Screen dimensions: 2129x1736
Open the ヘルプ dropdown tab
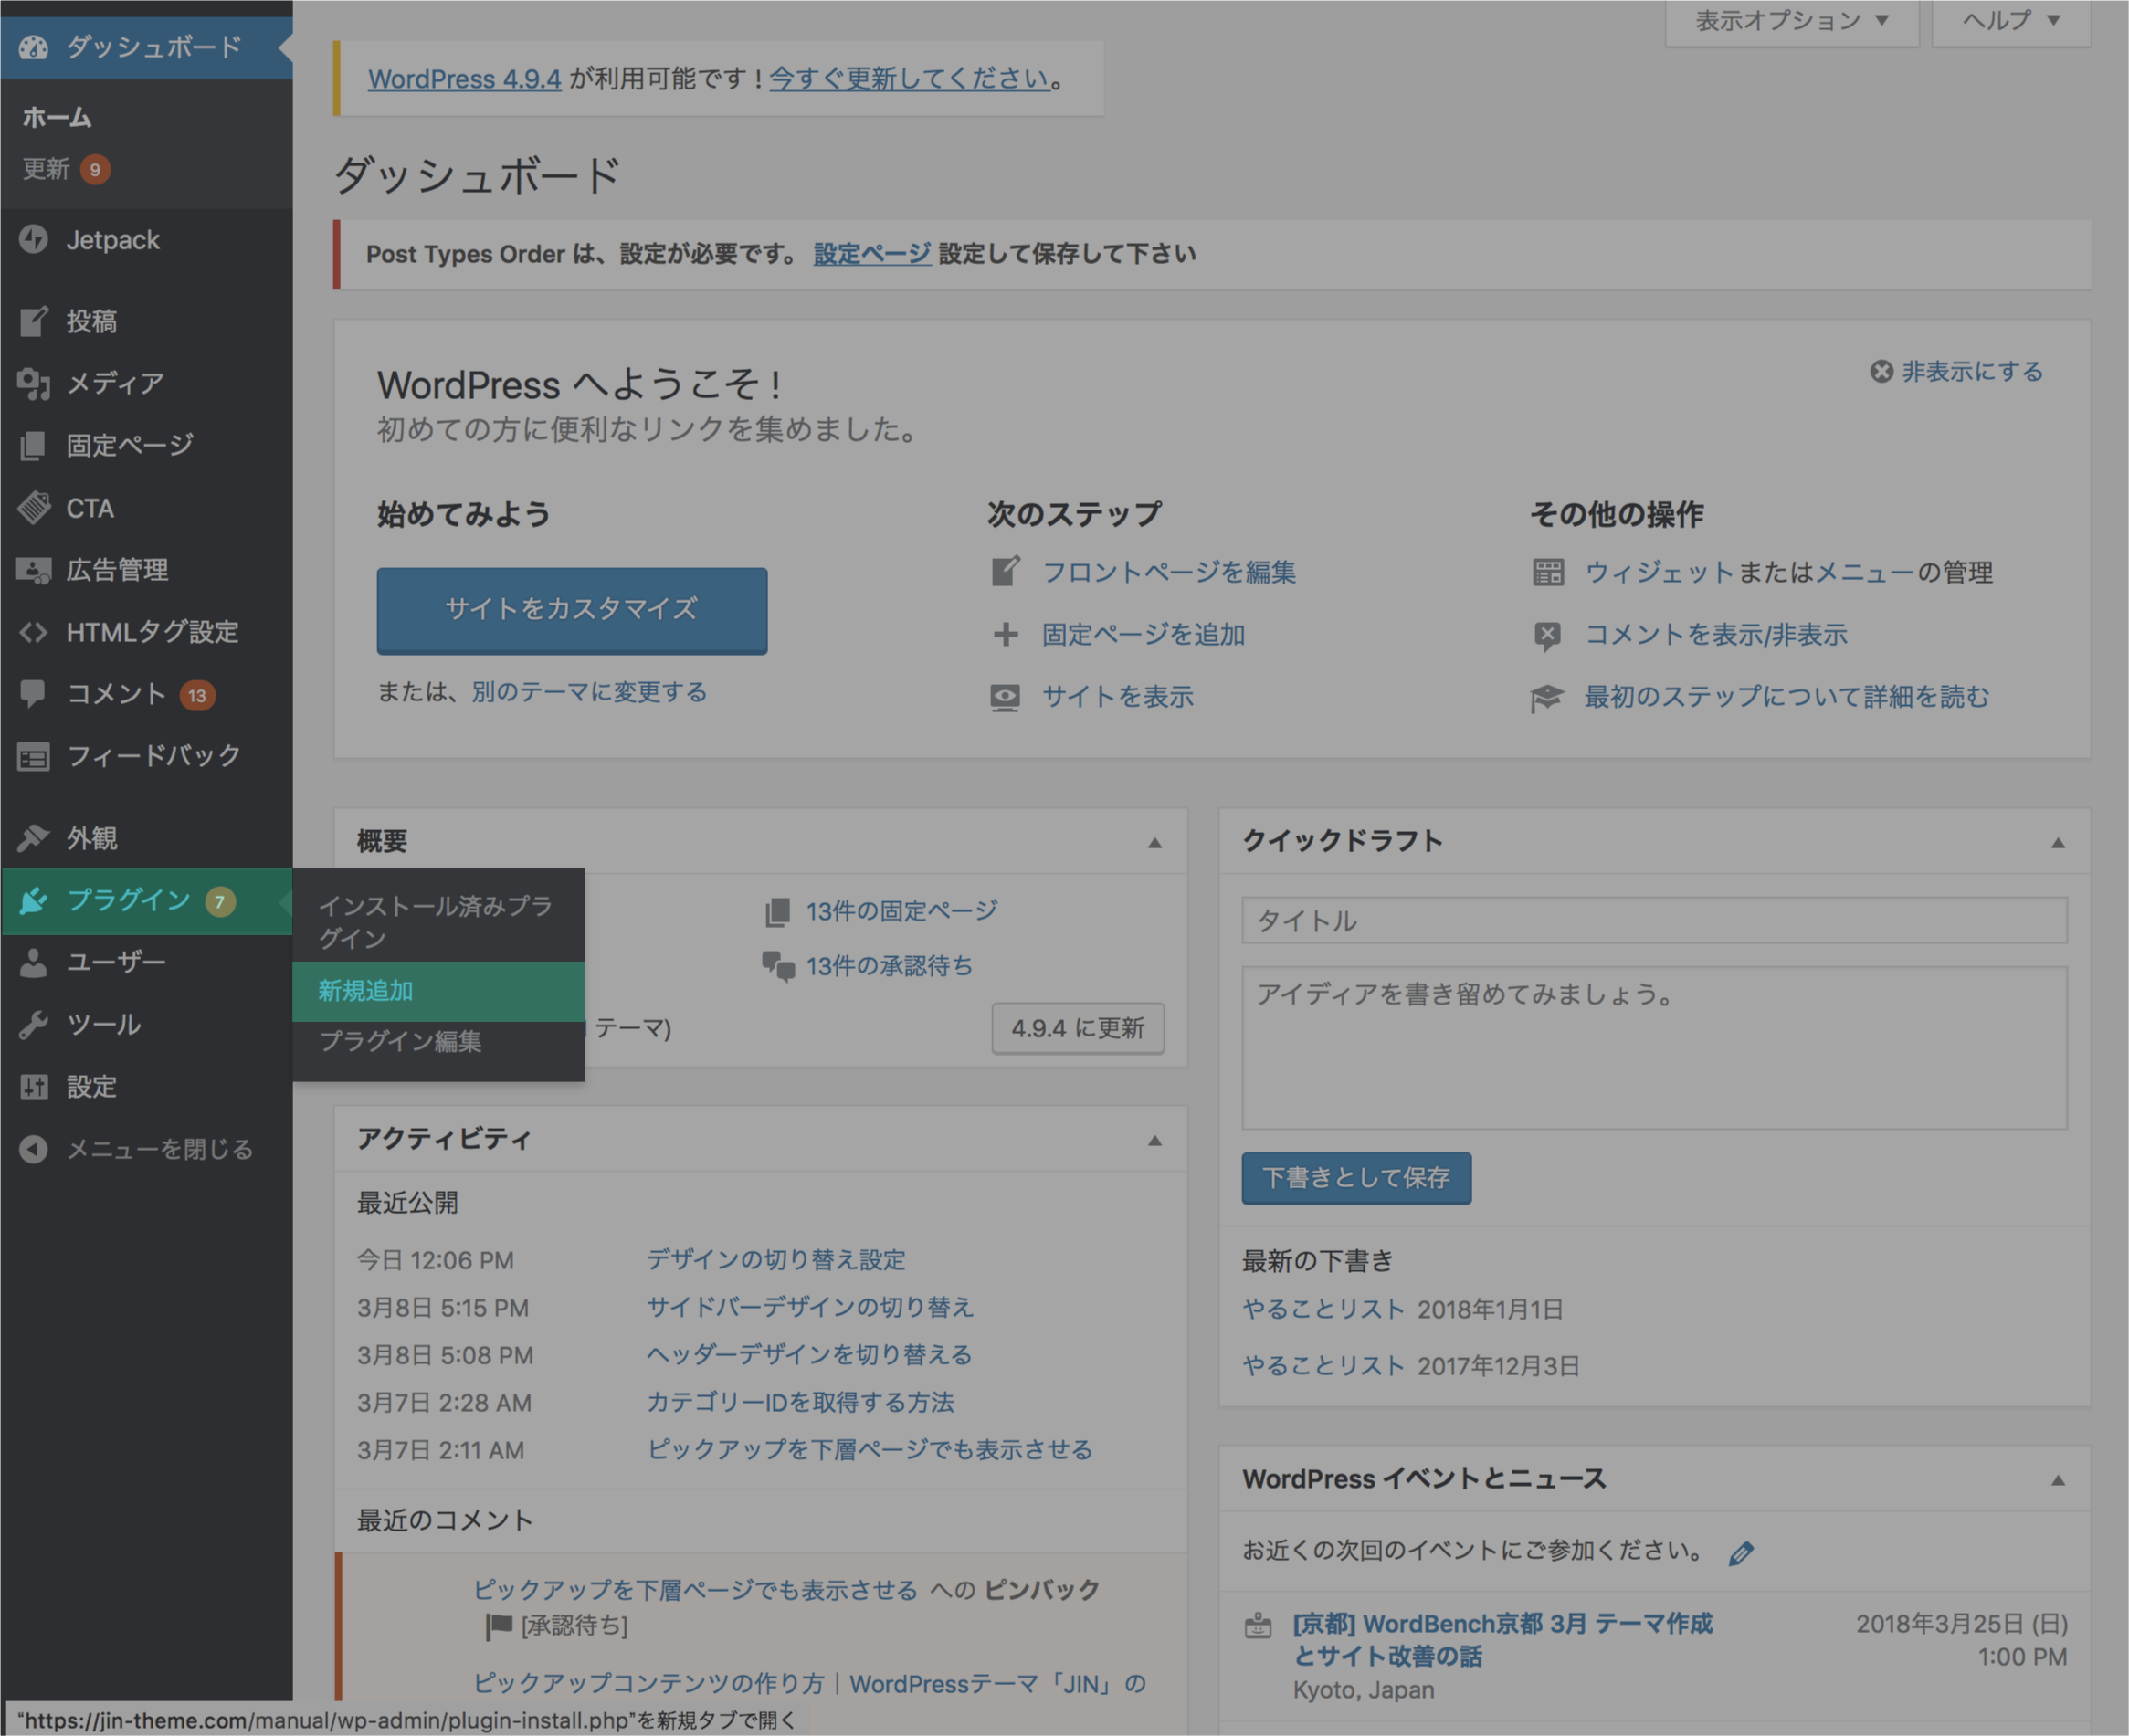coord(2011,21)
